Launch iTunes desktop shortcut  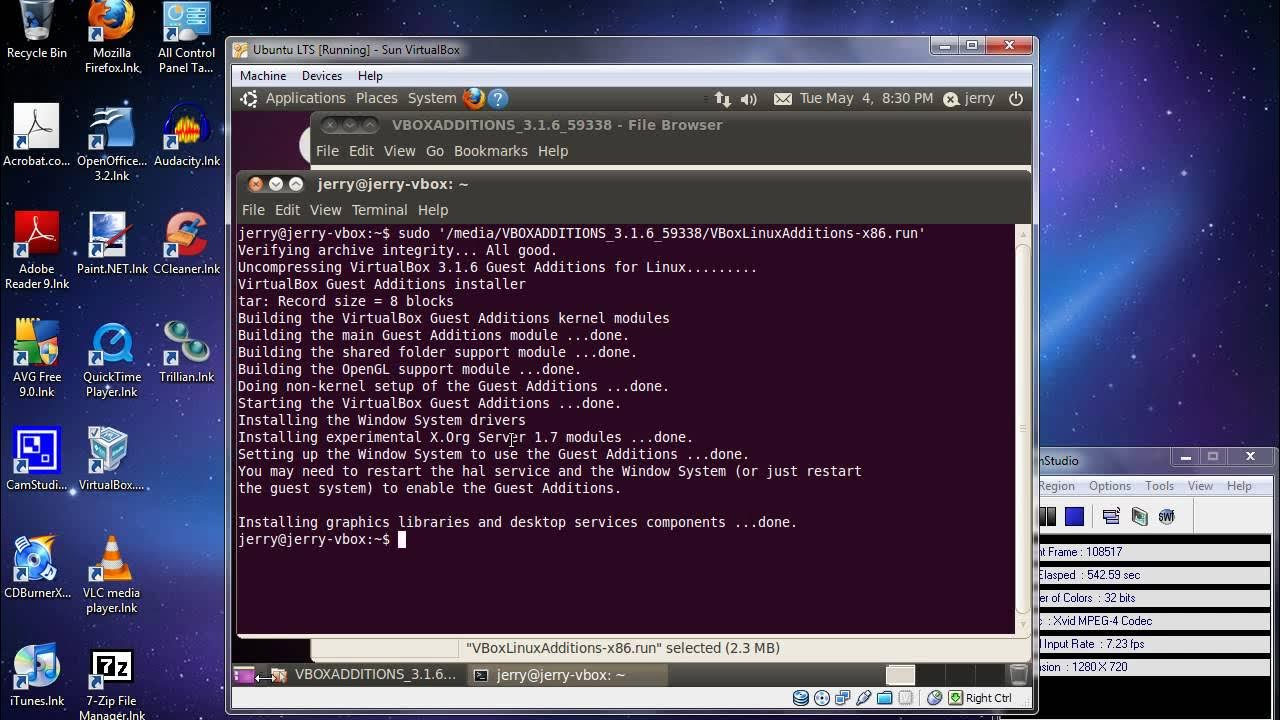click(37, 675)
